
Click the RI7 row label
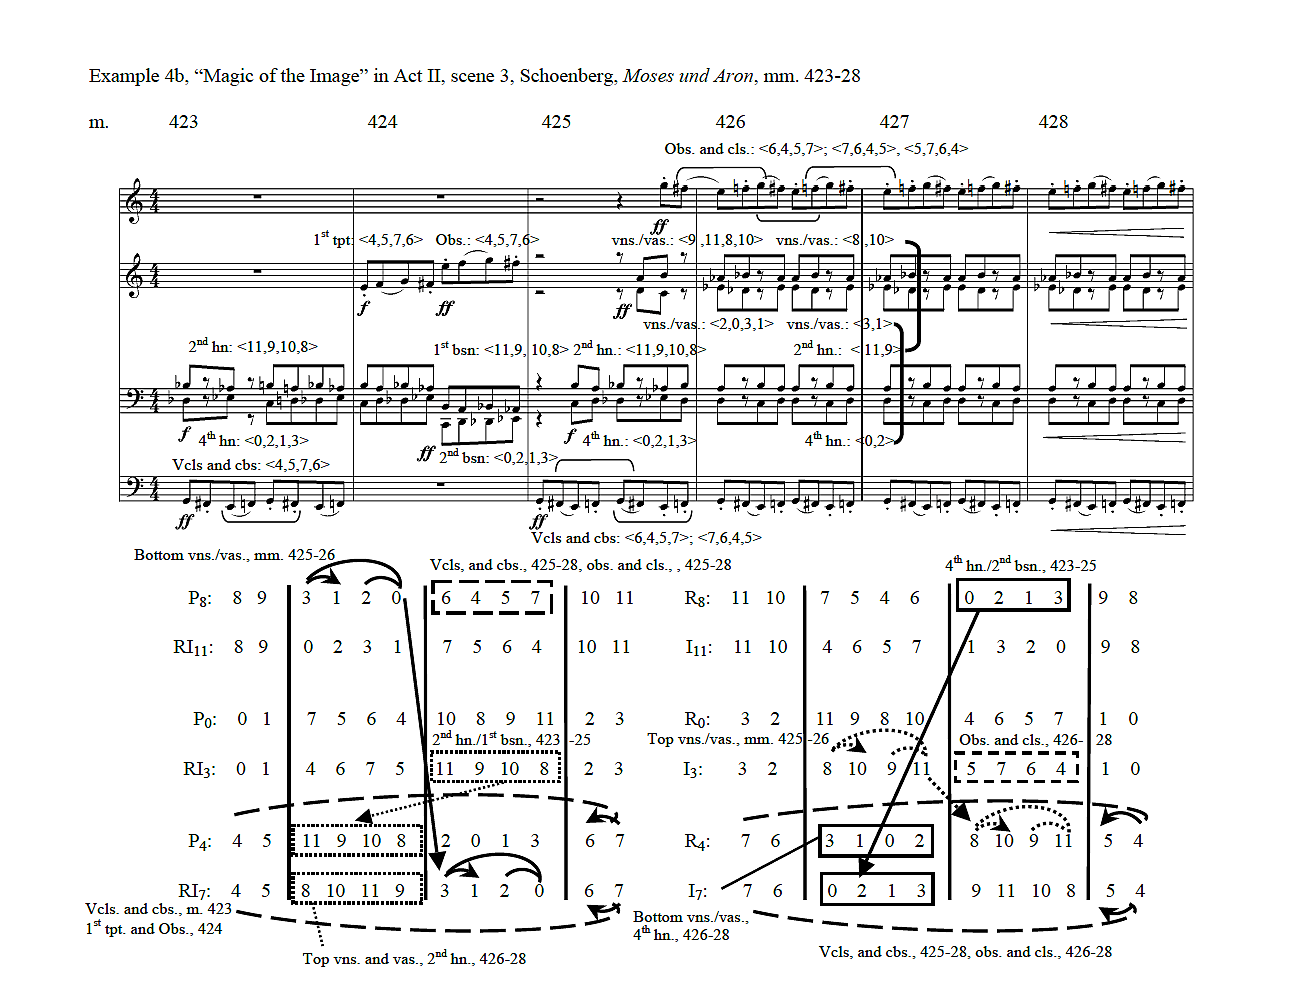tap(194, 891)
